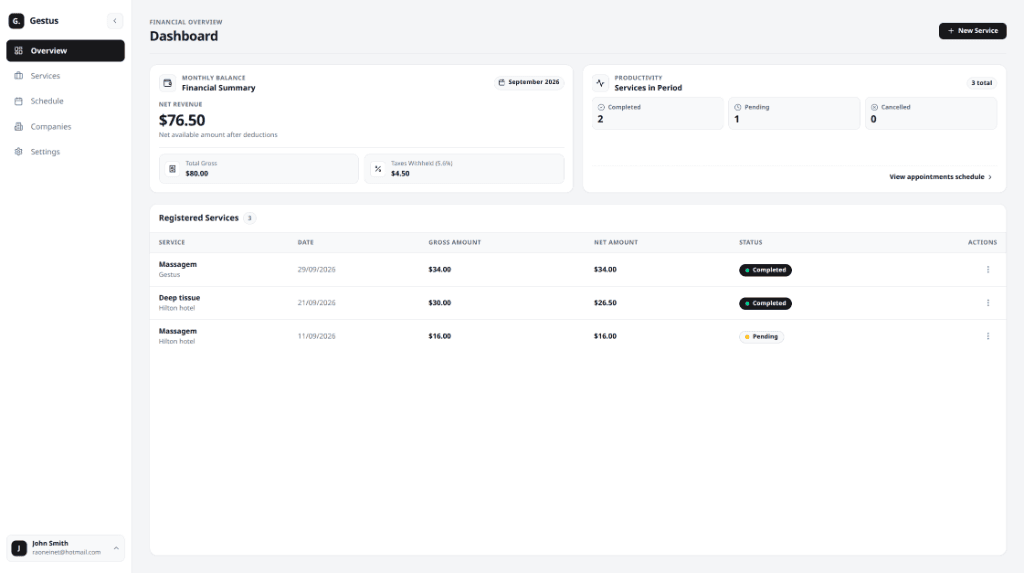Collapse the sidebar with the chevron button
Screen dimensions: 1024x573
click(115, 21)
